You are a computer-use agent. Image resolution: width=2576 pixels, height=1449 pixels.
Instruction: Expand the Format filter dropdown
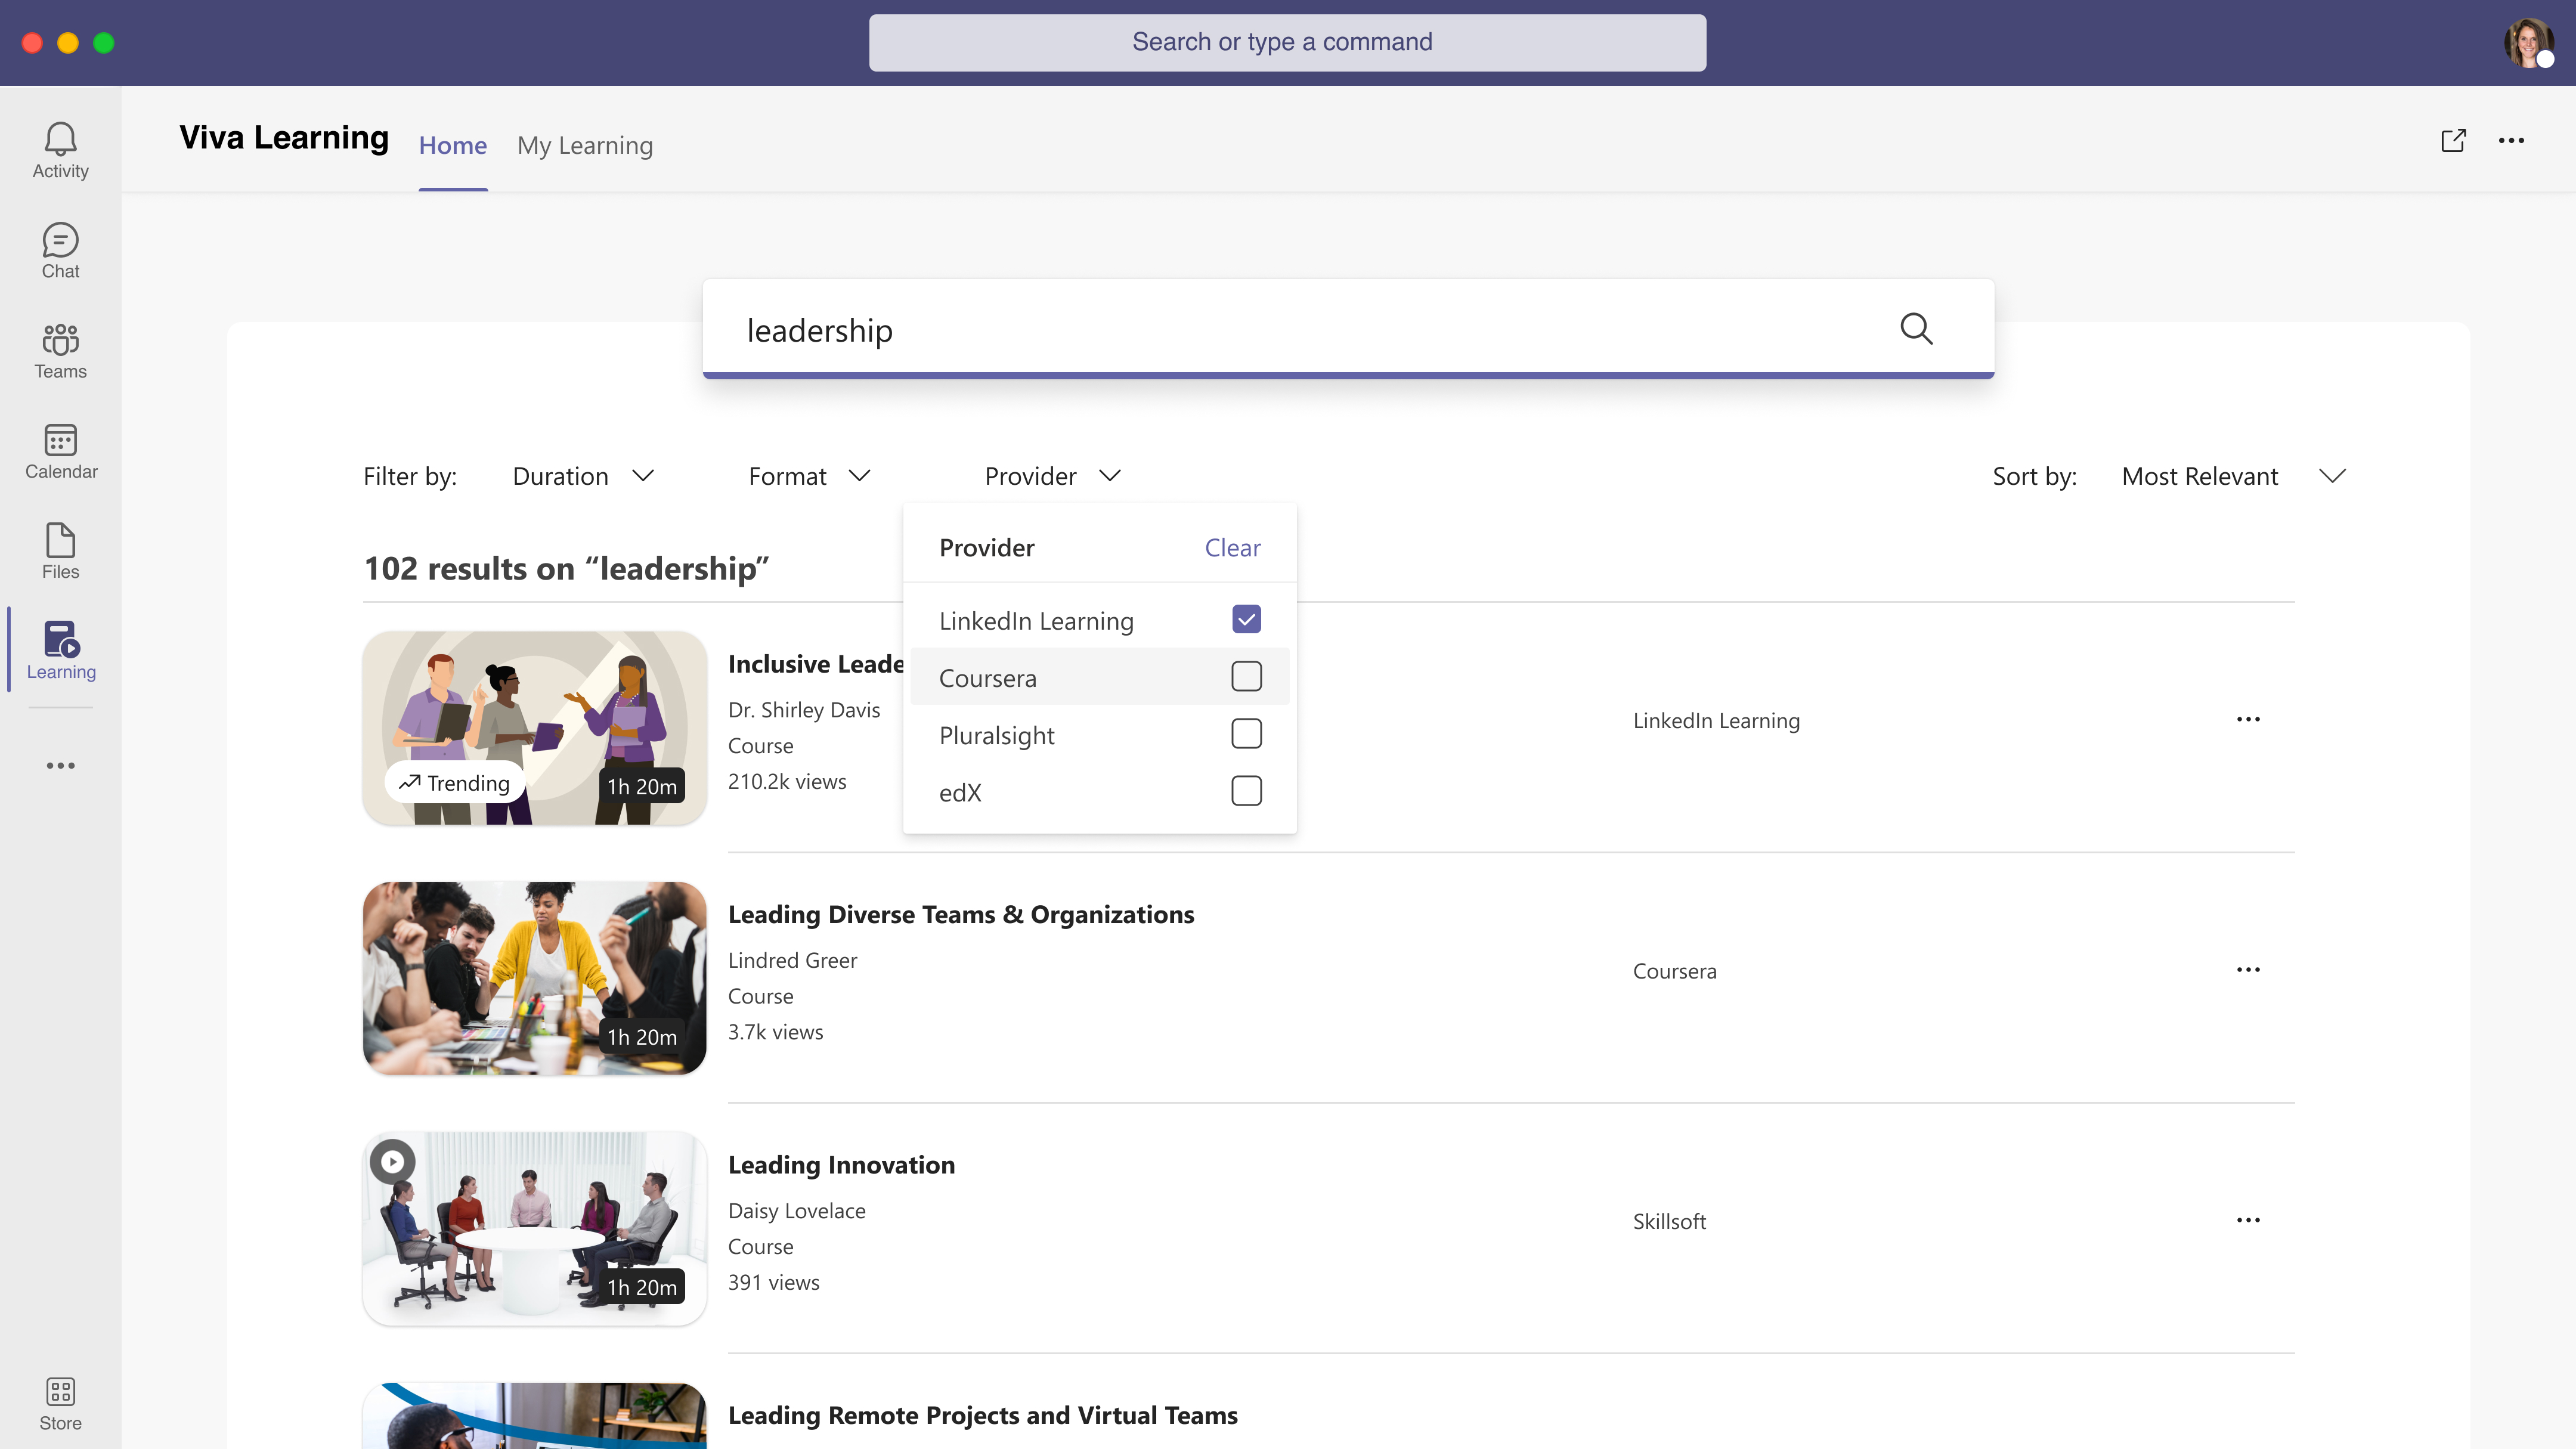(x=810, y=476)
